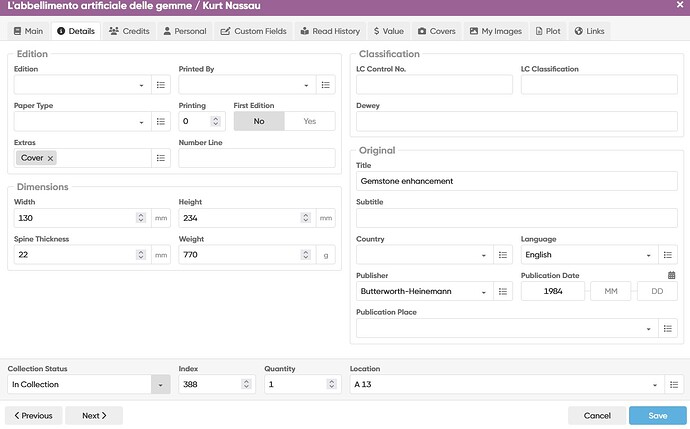Viewport: 690px width, 429px height.
Task: Open the Edition pick list icon
Action: tap(161, 85)
